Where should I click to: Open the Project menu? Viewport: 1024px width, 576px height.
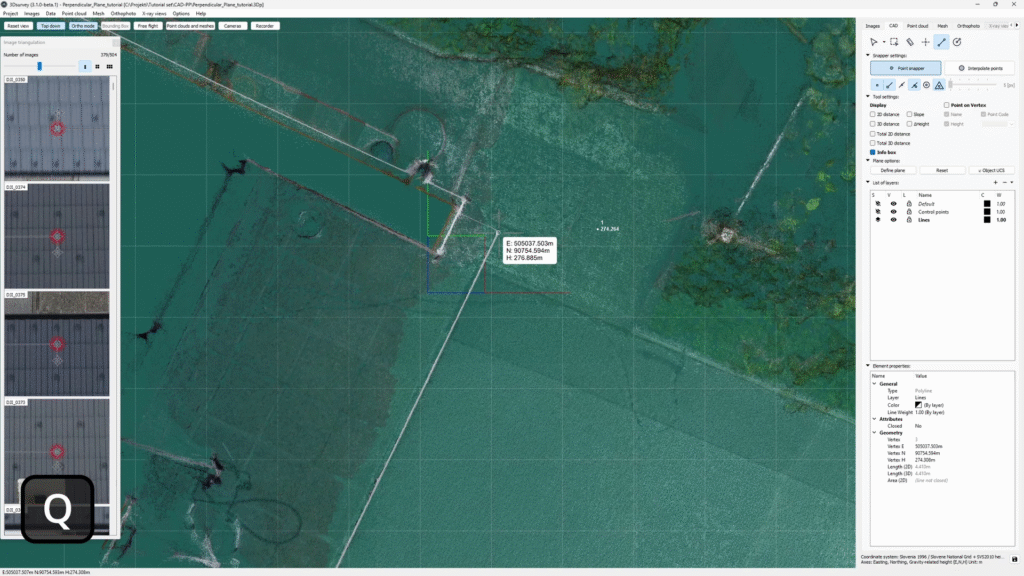(x=10, y=13)
